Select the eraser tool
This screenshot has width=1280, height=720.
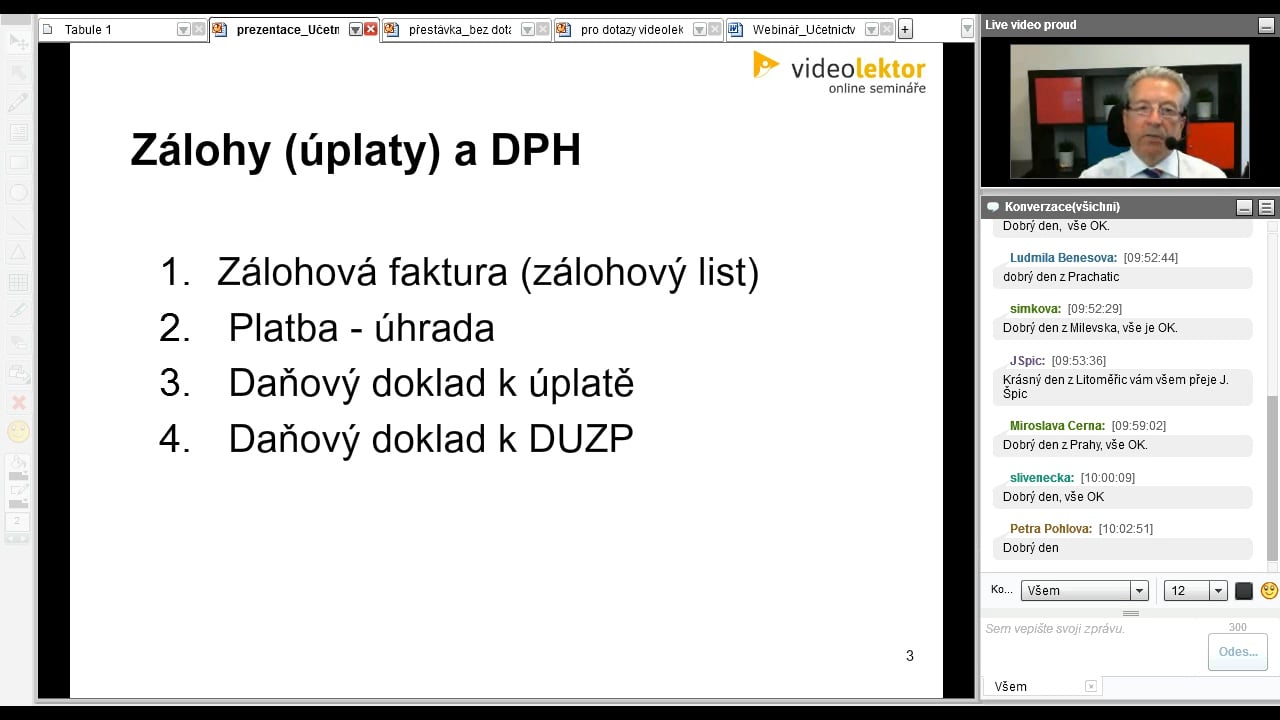pyautogui.click(x=18, y=342)
